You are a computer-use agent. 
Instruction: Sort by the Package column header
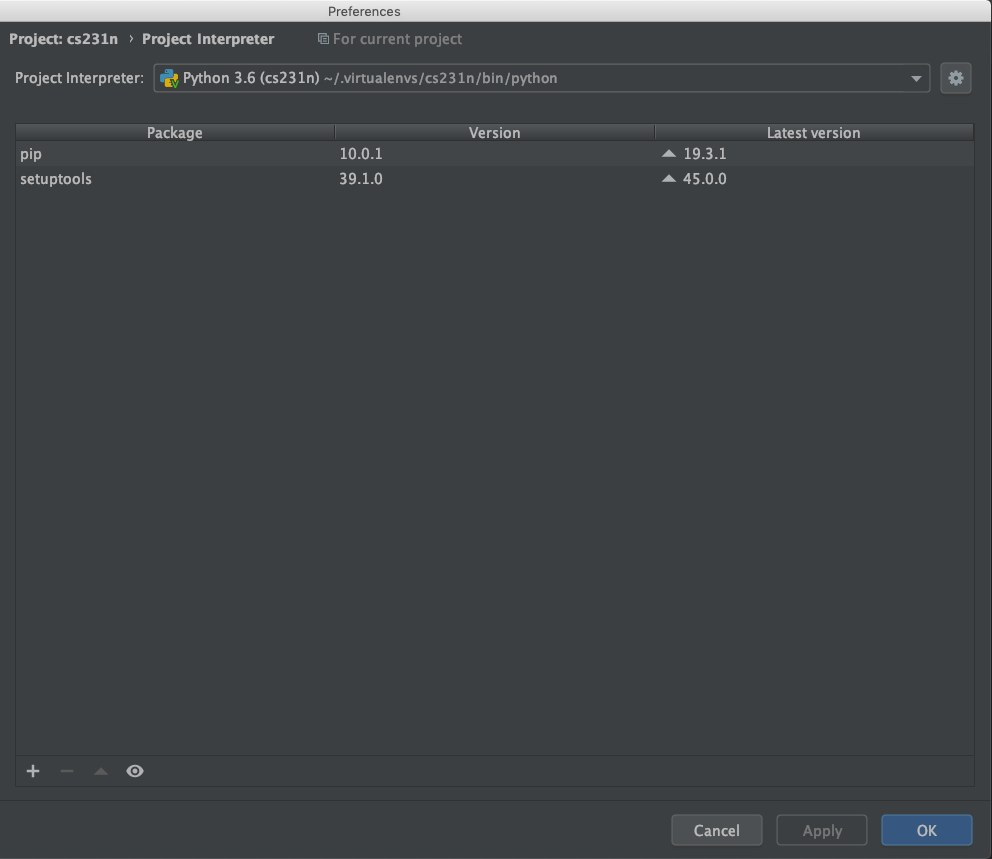coord(175,132)
